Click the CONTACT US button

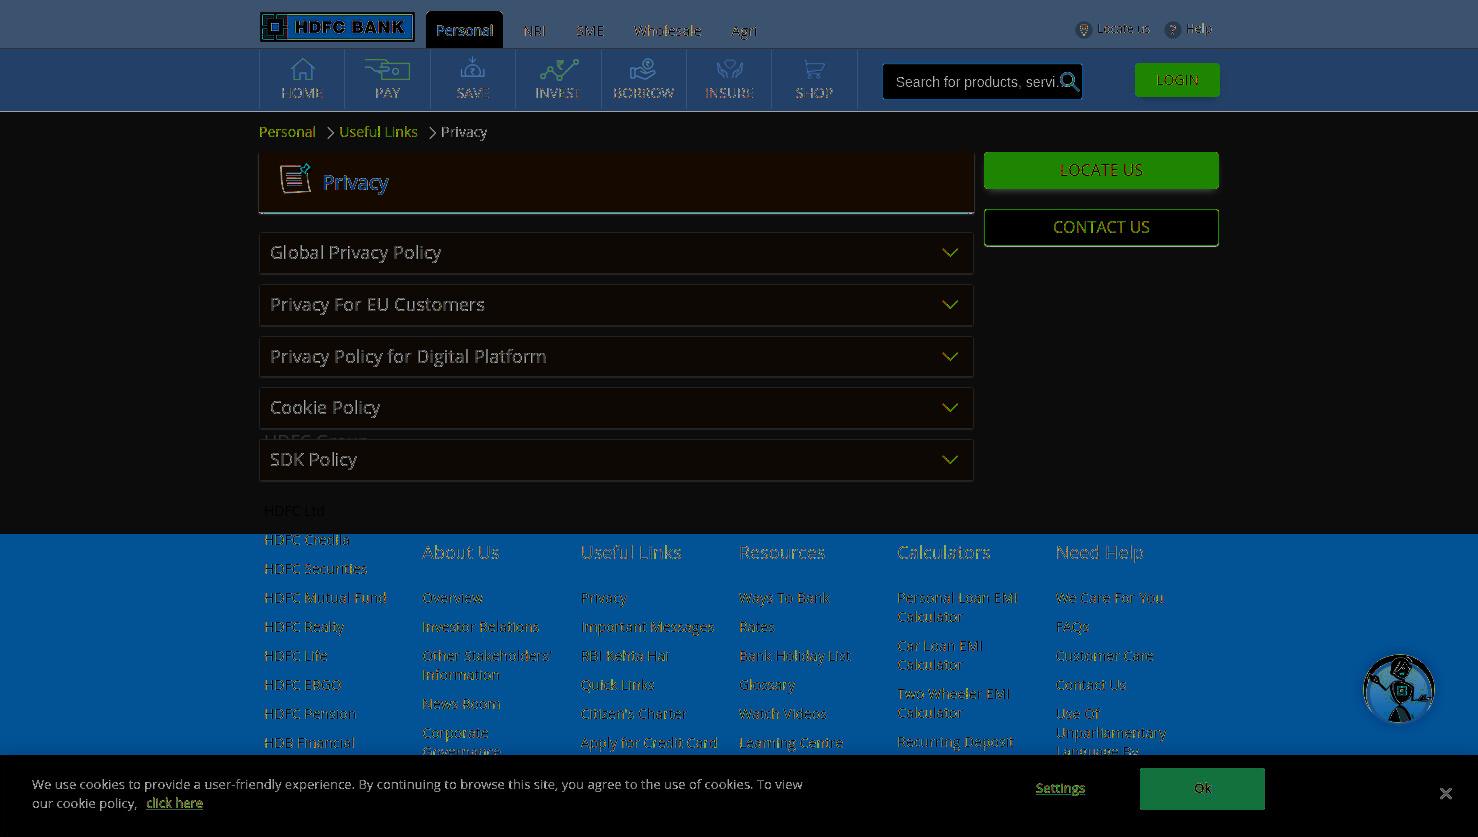tap(1101, 227)
